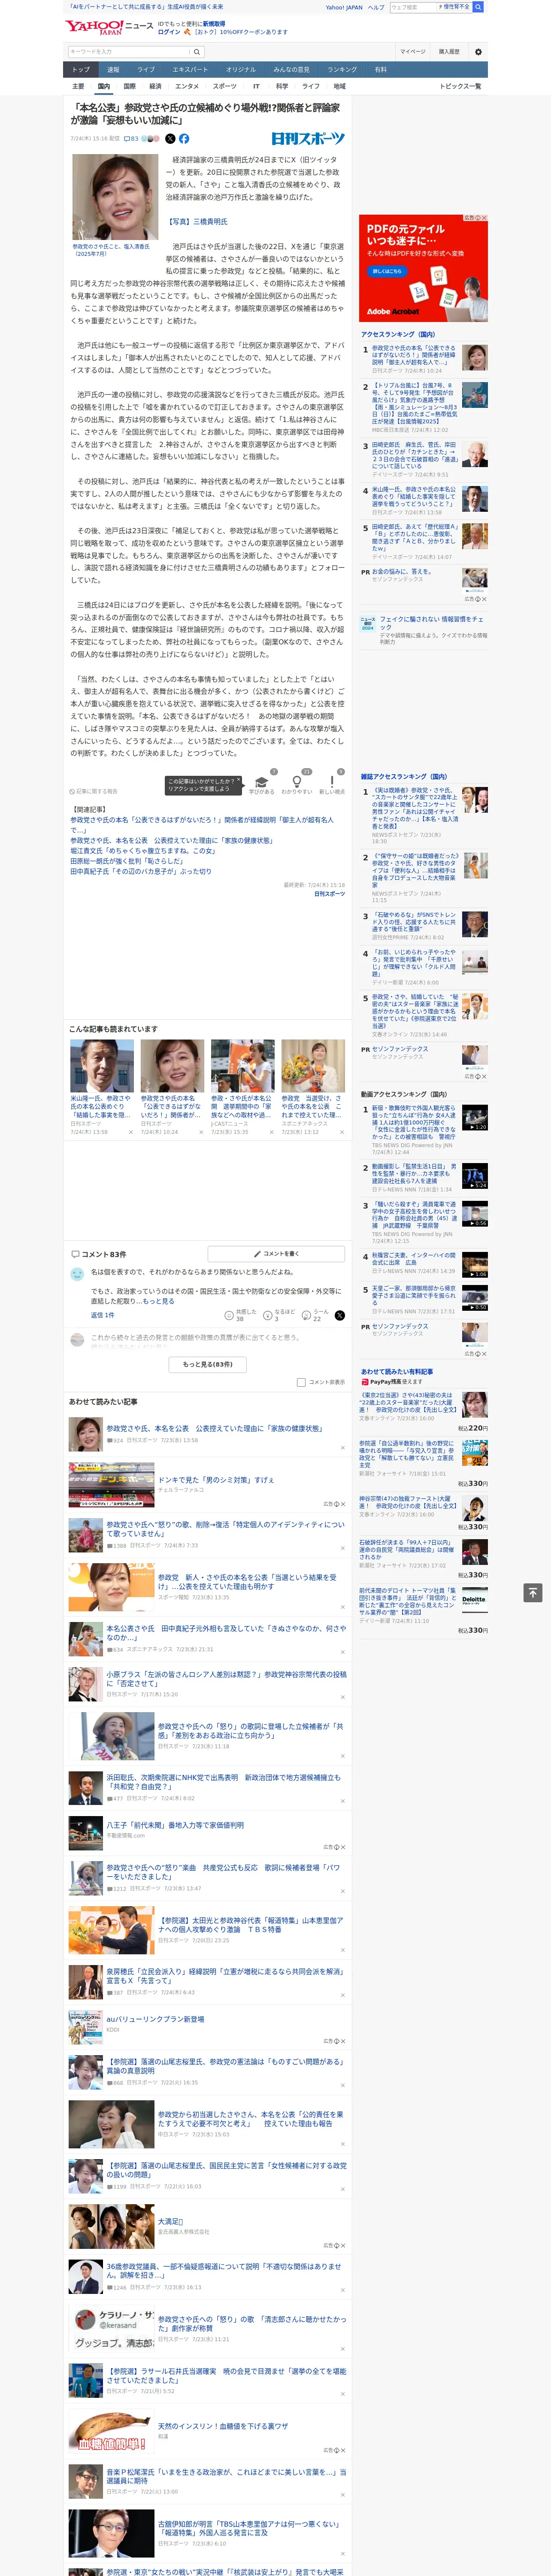This screenshot has height=2576, width=551.
Task: Click the magnifier icon beside keyword field
Action: click(x=197, y=51)
